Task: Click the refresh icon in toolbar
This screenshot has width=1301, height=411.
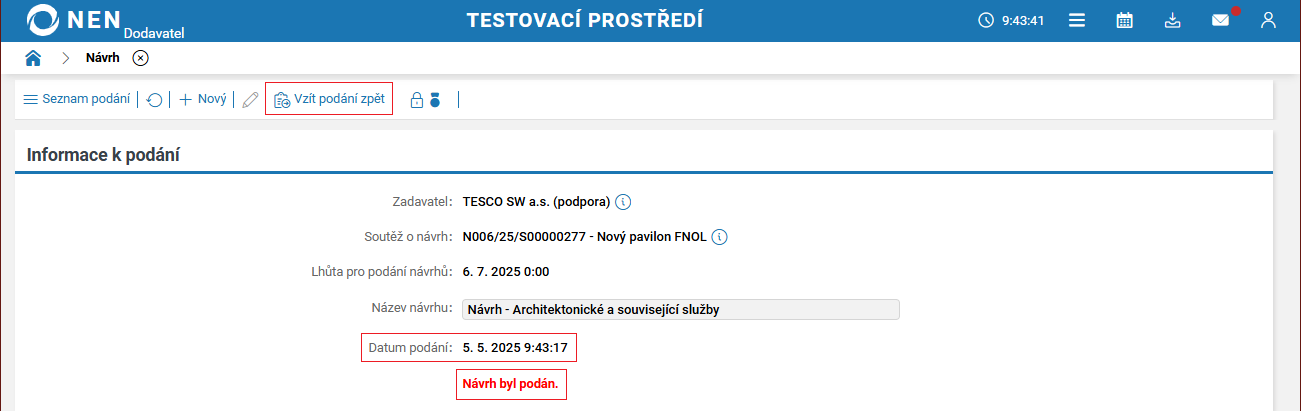Action: pos(154,100)
